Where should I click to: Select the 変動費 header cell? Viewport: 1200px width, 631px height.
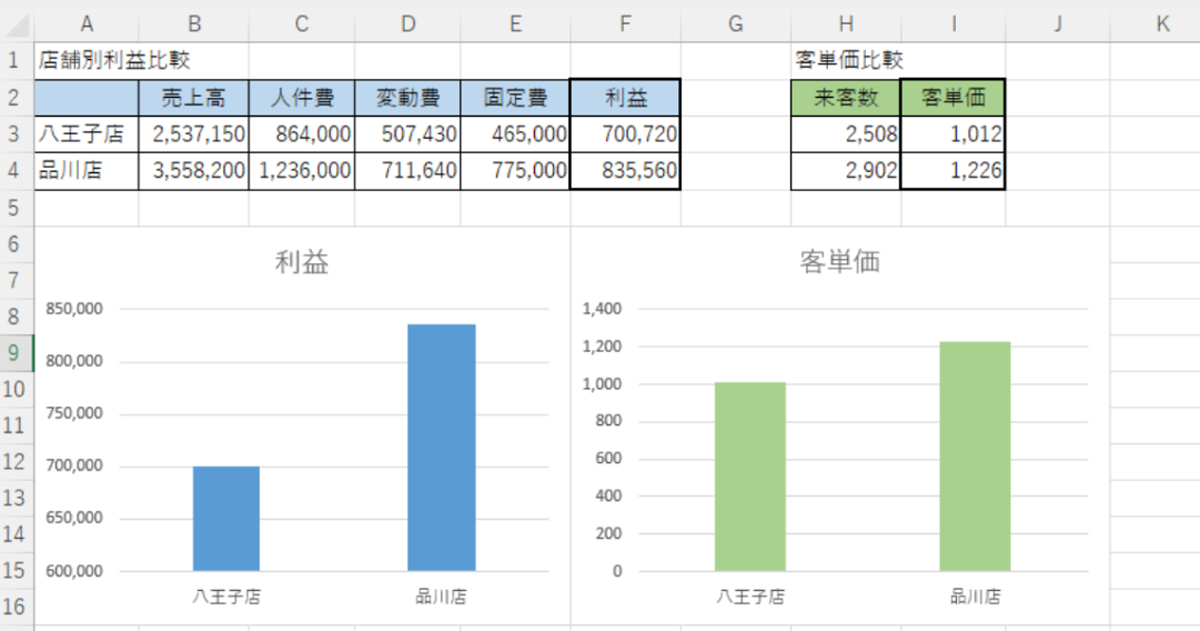click(x=408, y=98)
